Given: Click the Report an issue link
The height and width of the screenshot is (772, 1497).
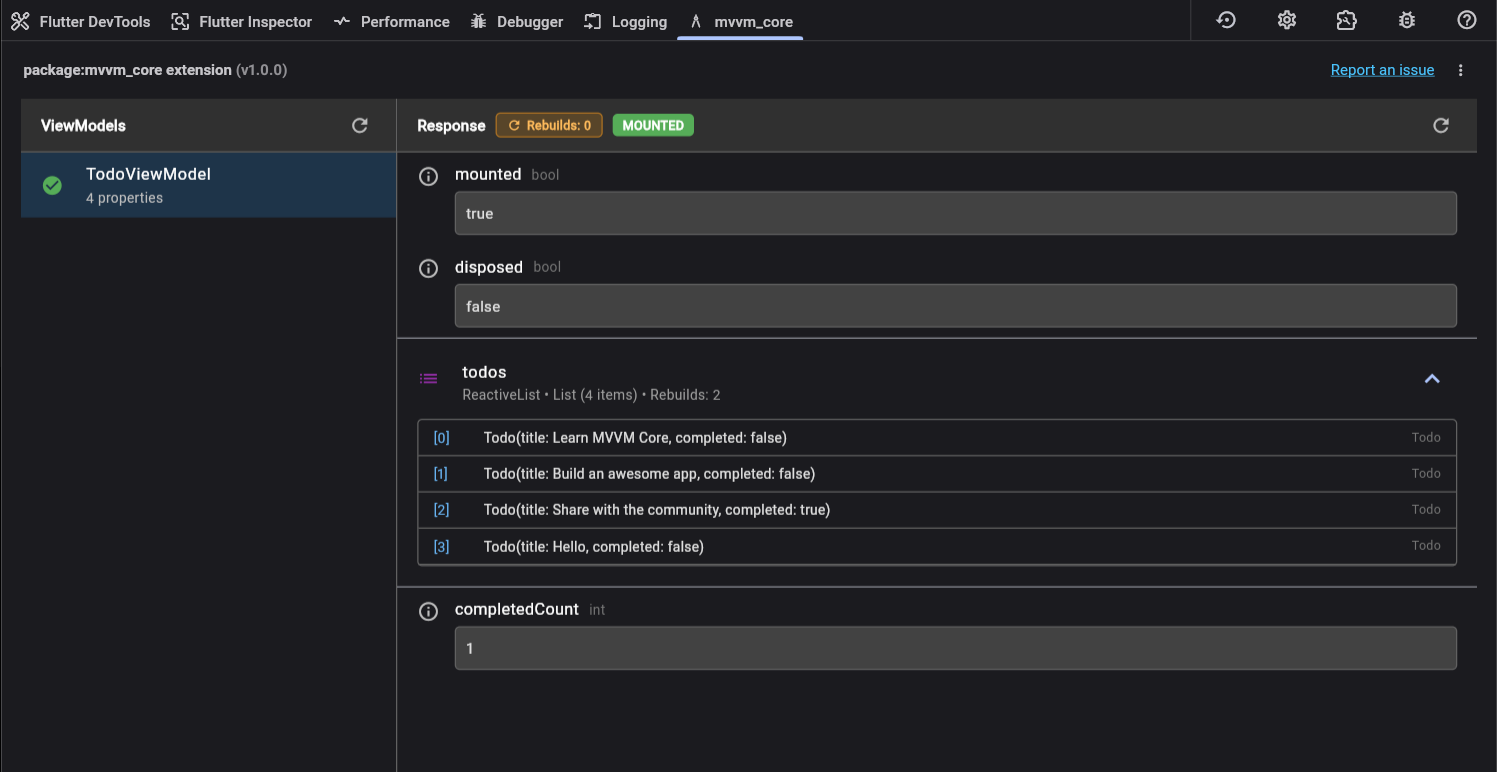Looking at the screenshot, I should (1382, 70).
